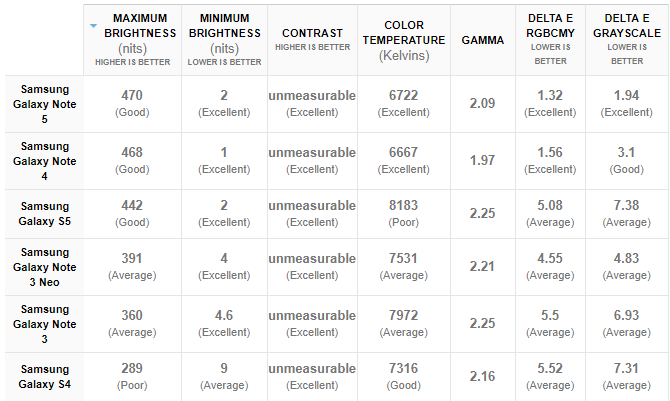Click the 470 nits cell for Note 5
The image size is (670, 401).
coord(132,104)
